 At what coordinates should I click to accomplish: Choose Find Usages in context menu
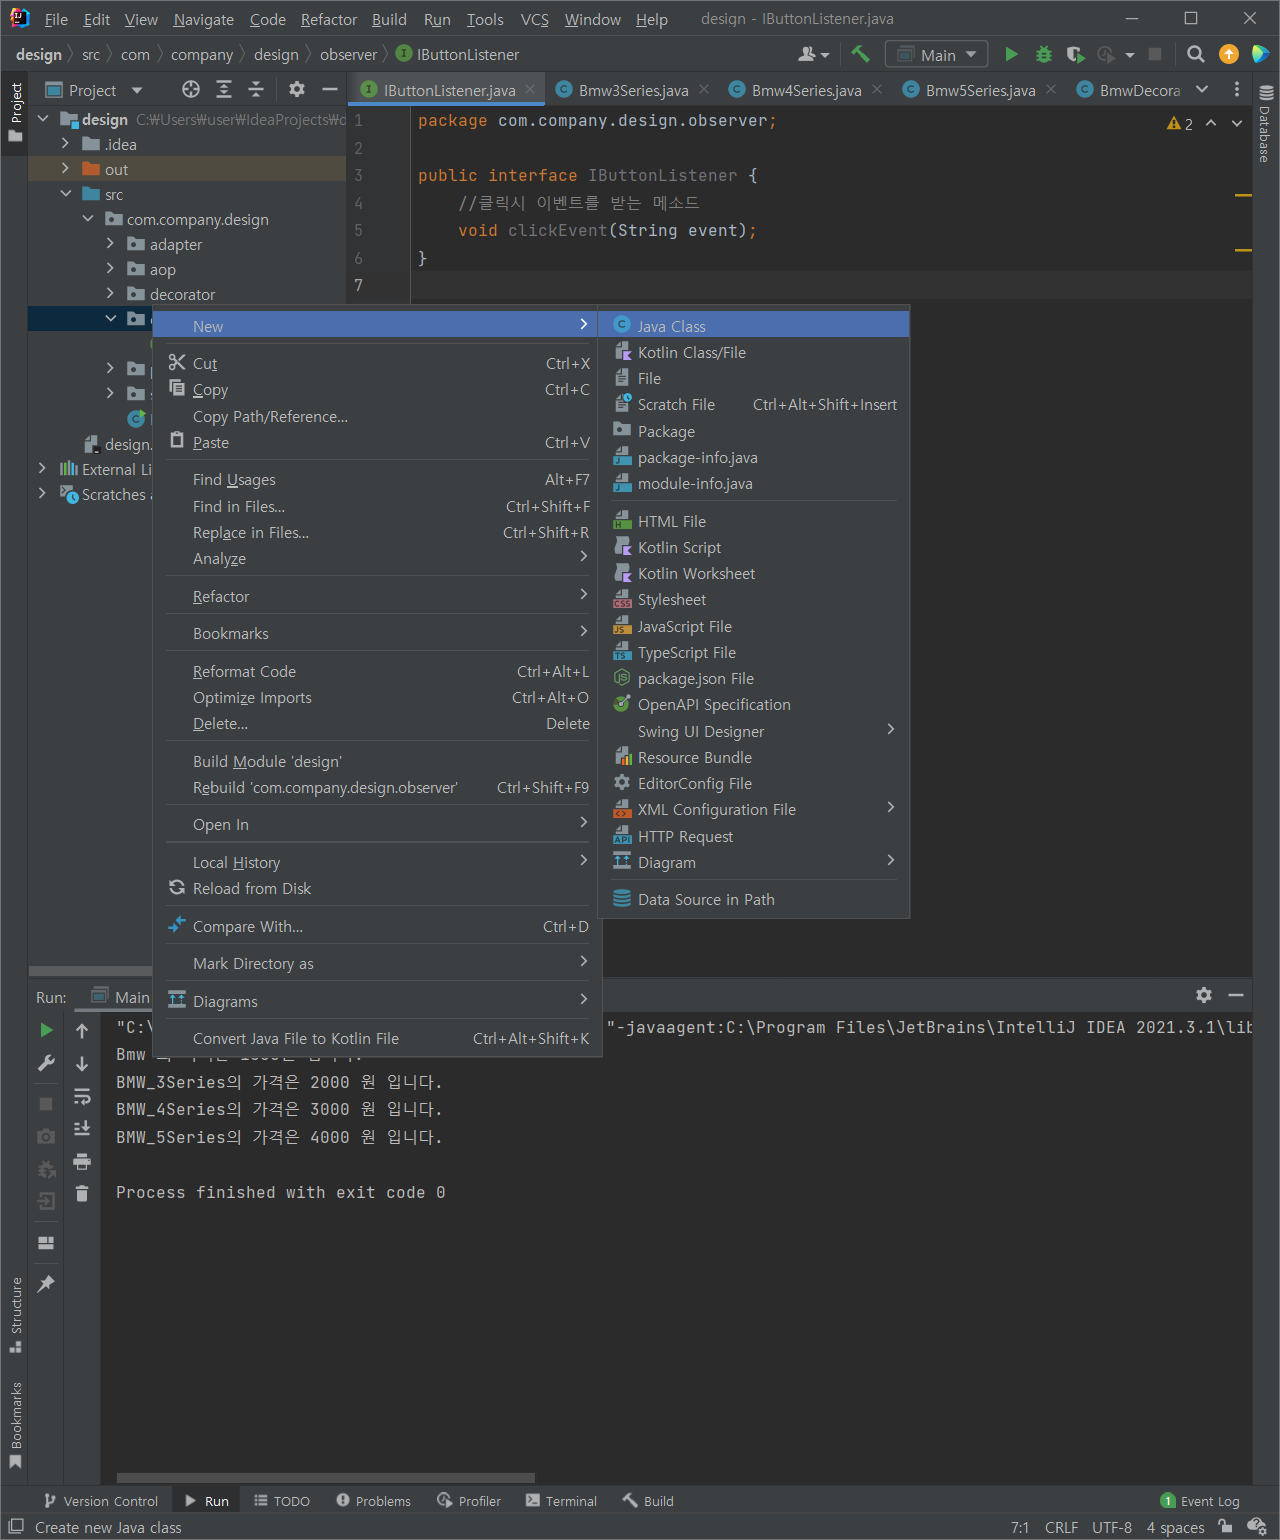click(377, 479)
